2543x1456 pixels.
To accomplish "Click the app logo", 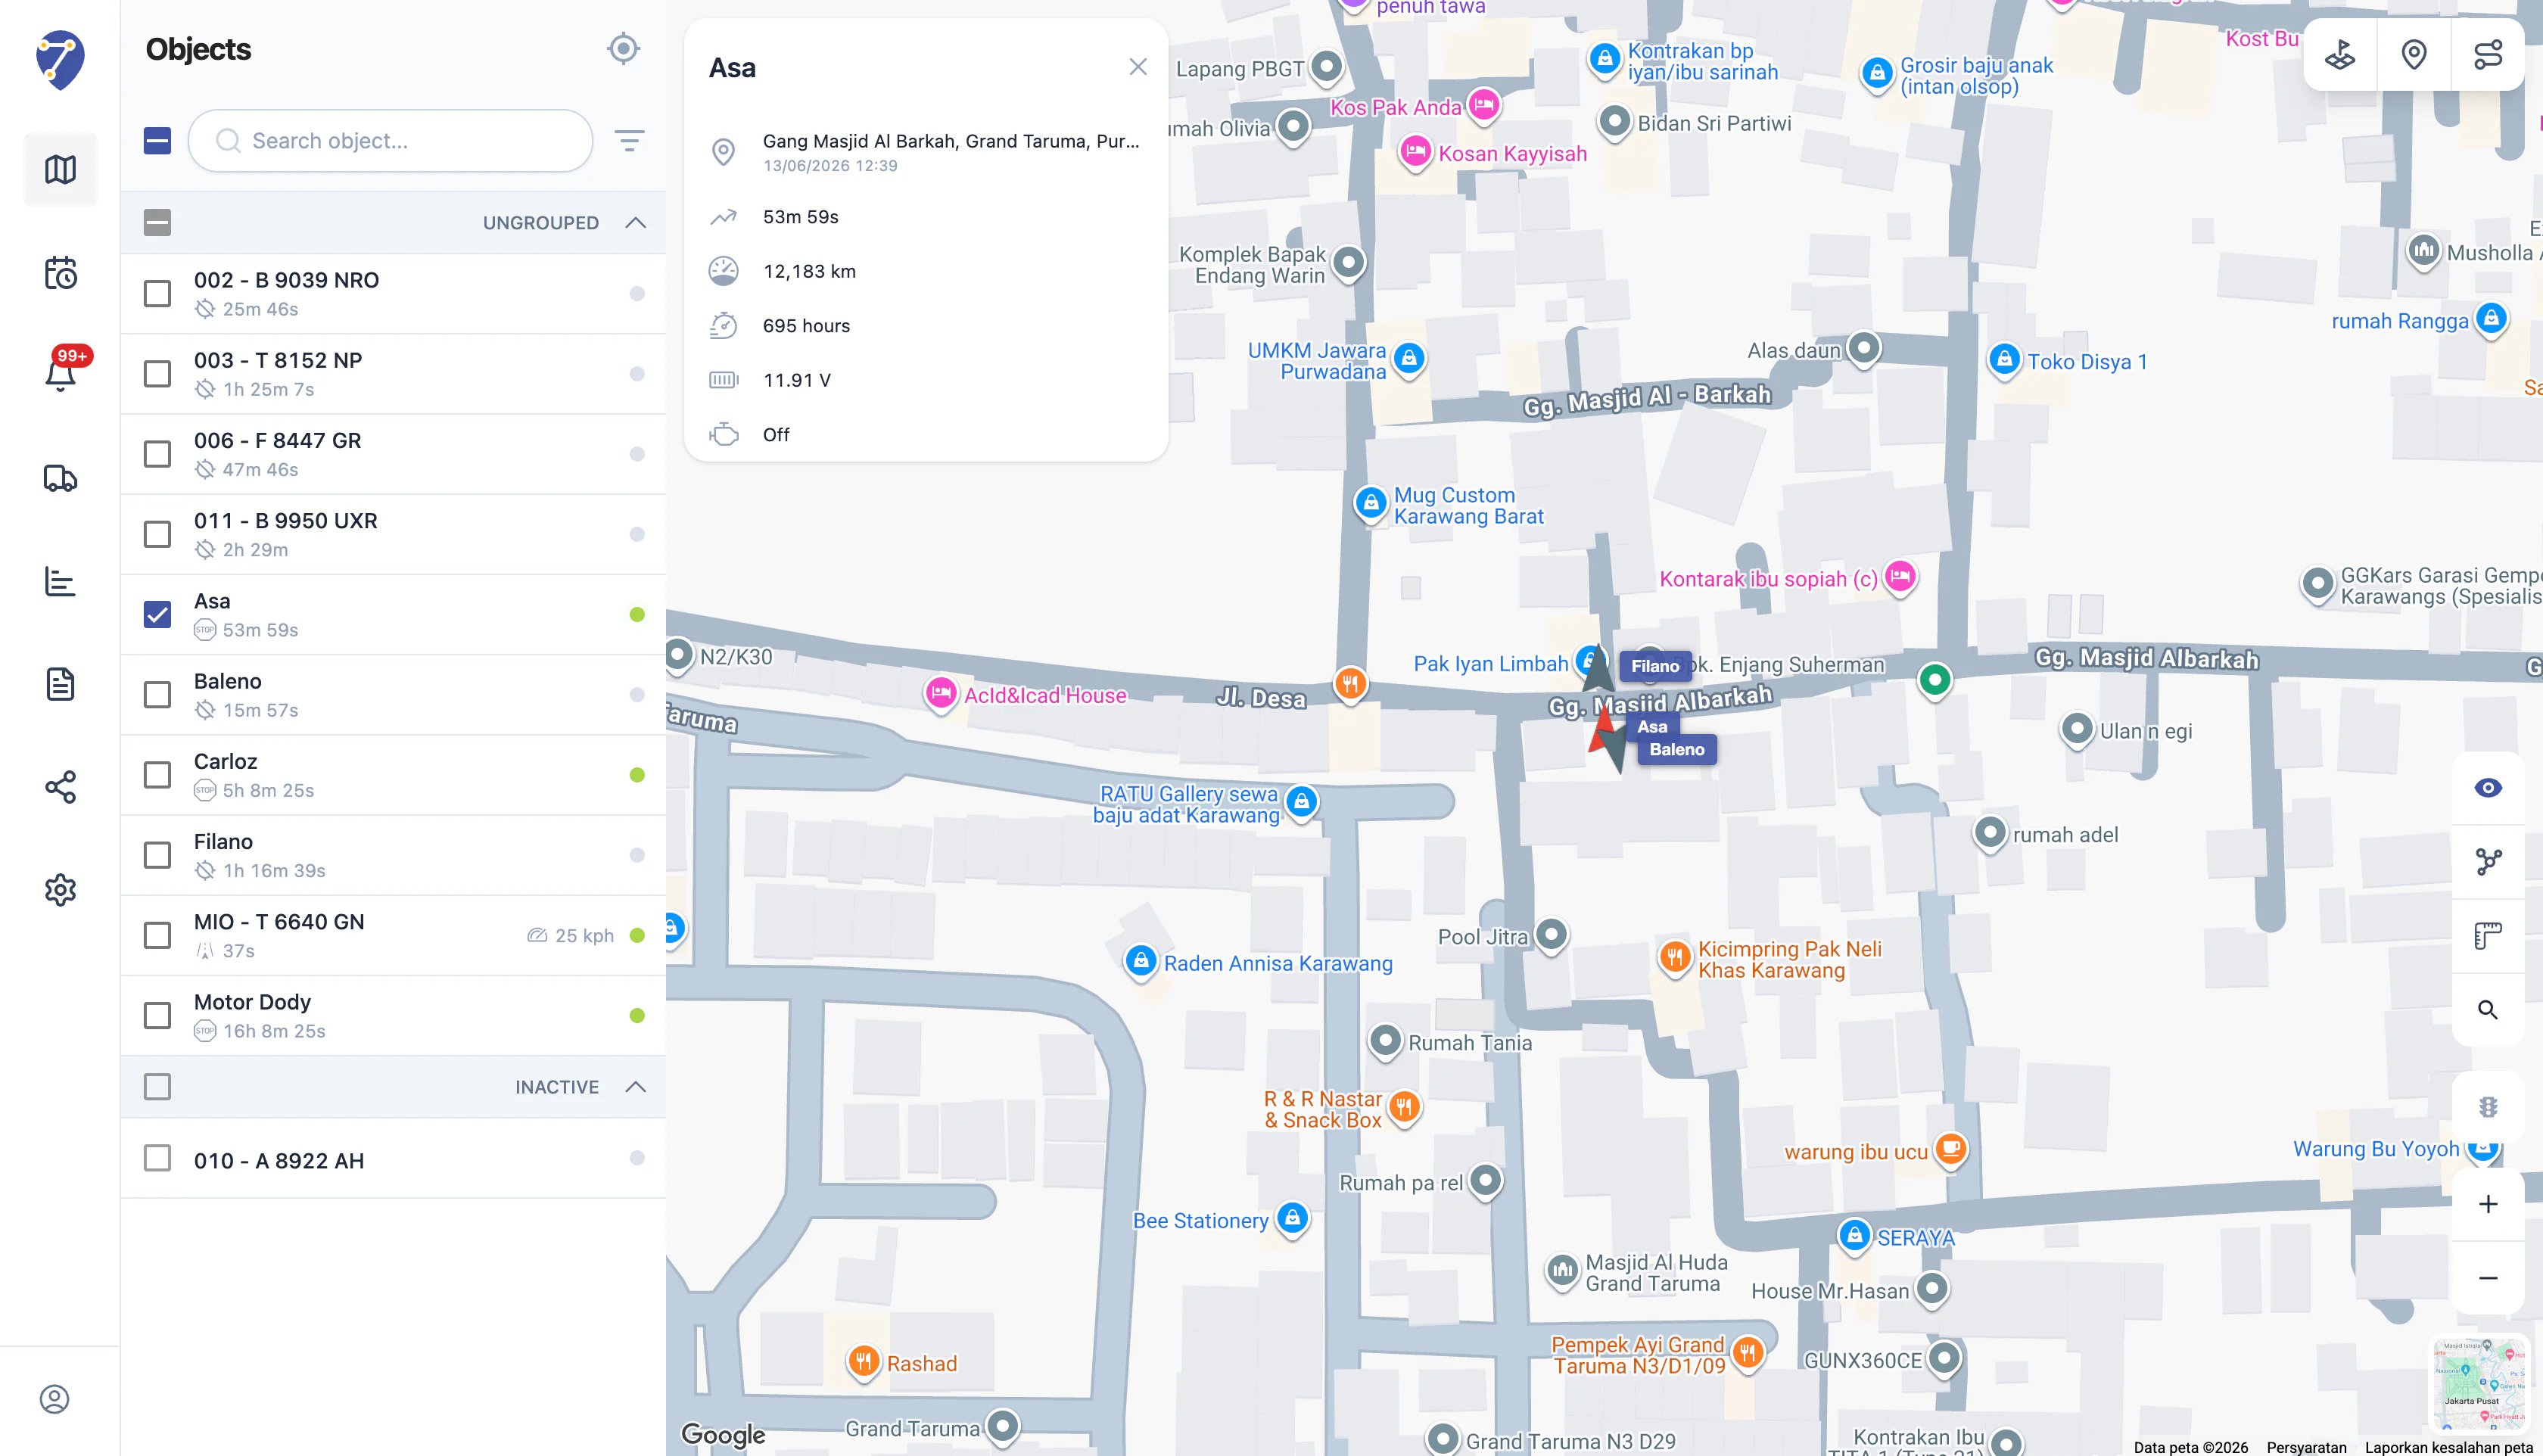I will pyautogui.click(x=60, y=60).
